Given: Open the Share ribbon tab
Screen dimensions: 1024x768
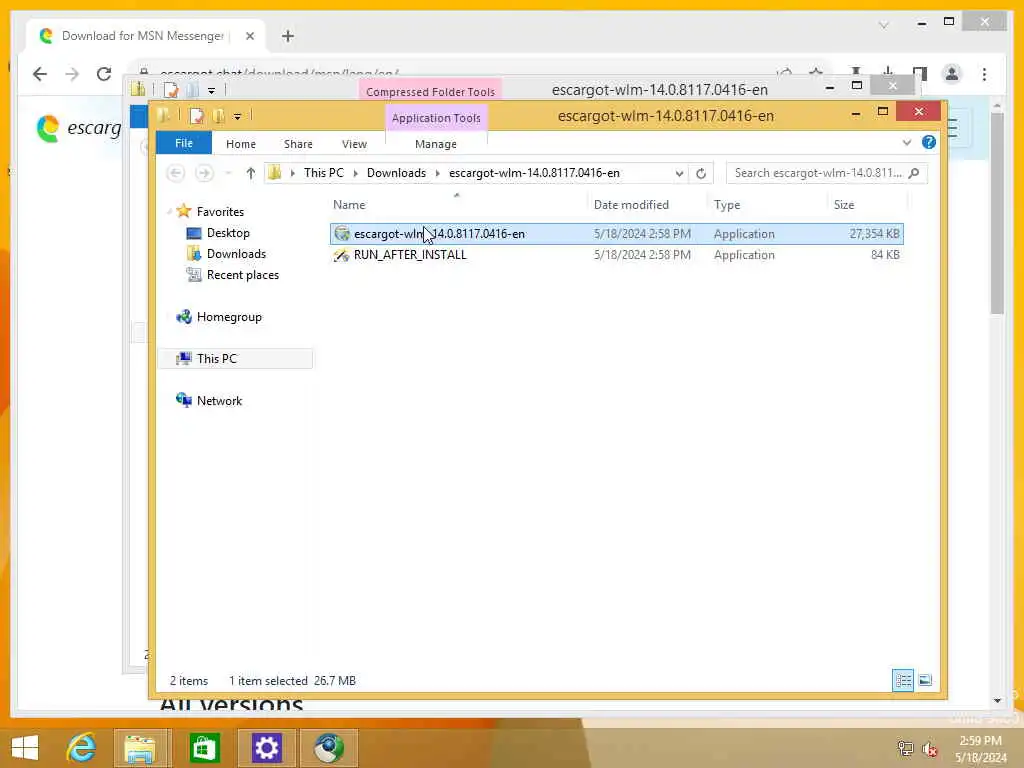Looking at the screenshot, I should click(298, 144).
